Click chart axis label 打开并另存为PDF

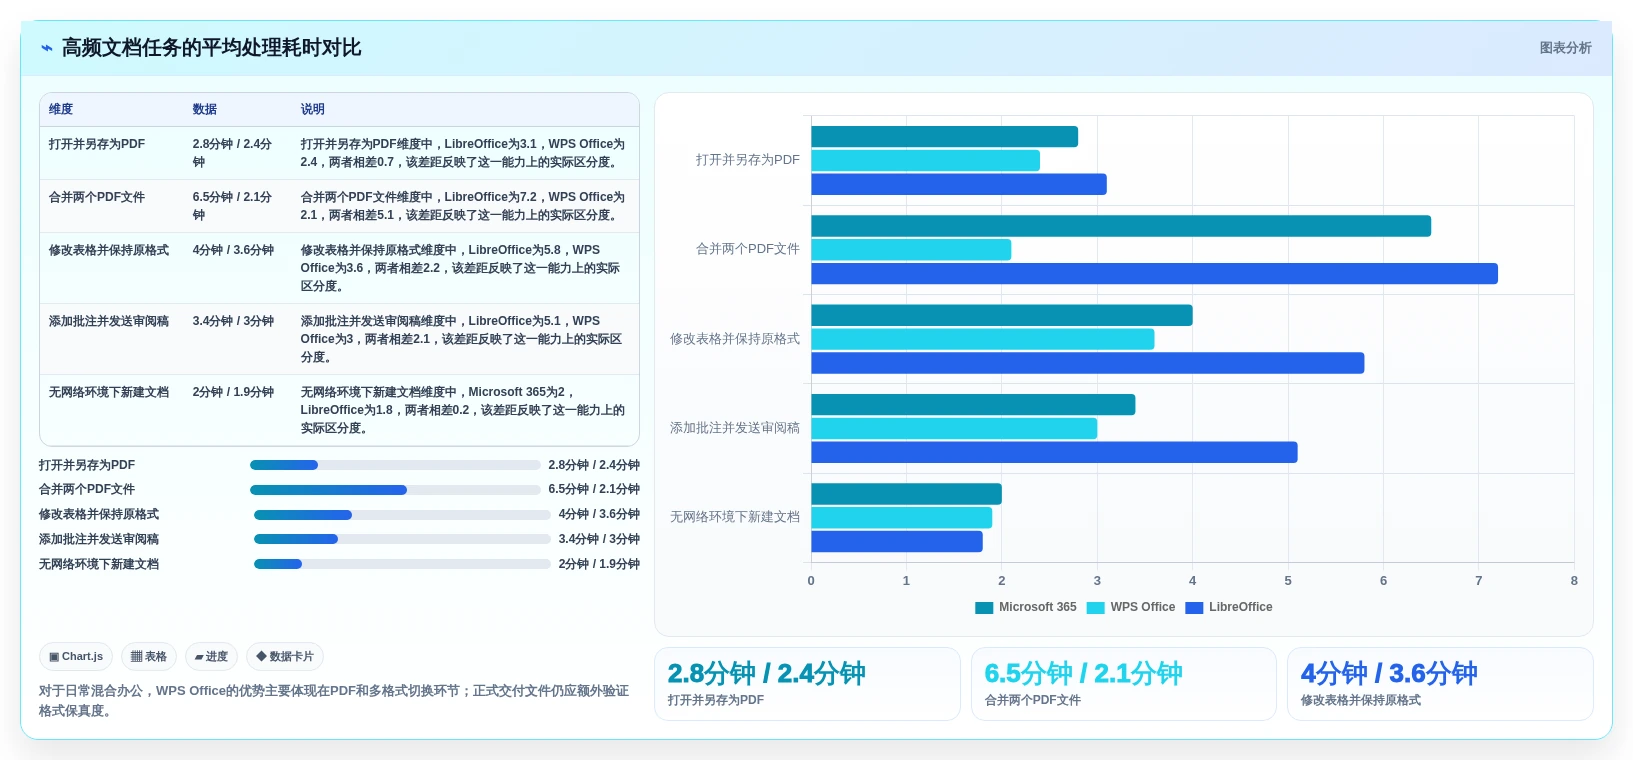point(748,160)
